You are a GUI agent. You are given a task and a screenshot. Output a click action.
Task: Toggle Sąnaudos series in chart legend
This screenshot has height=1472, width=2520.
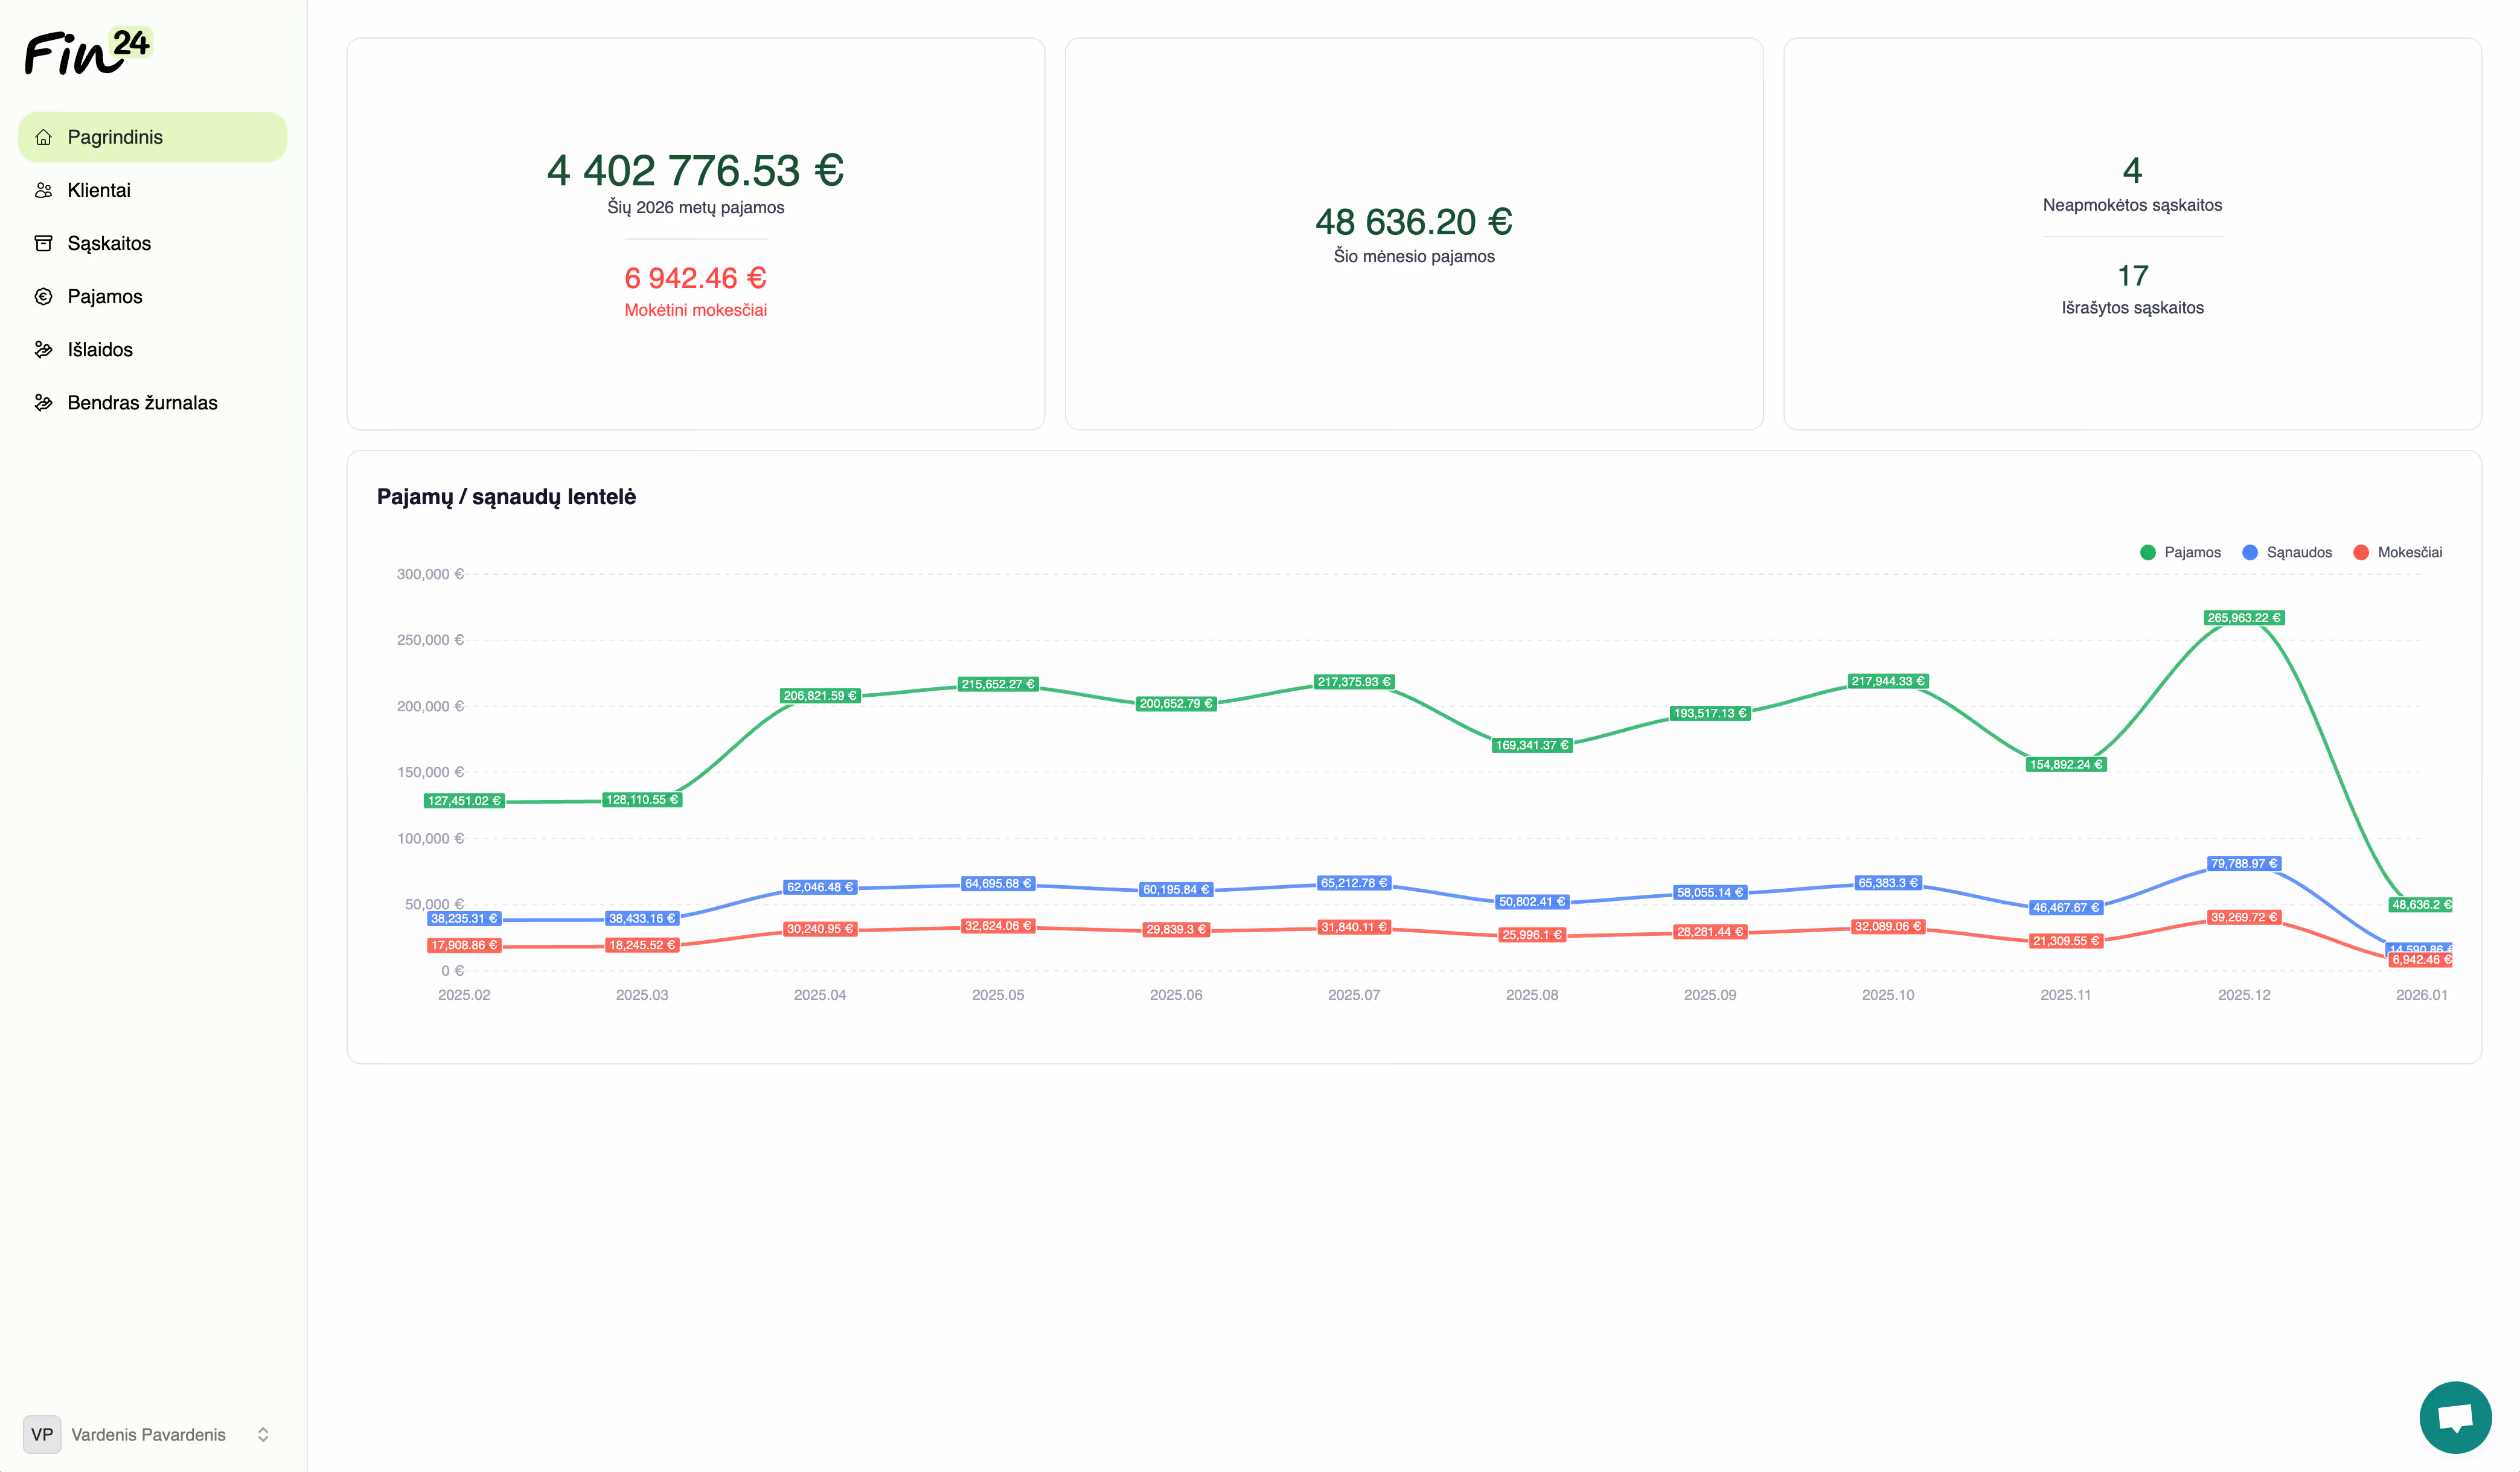pyautogui.click(x=2298, y=552)
